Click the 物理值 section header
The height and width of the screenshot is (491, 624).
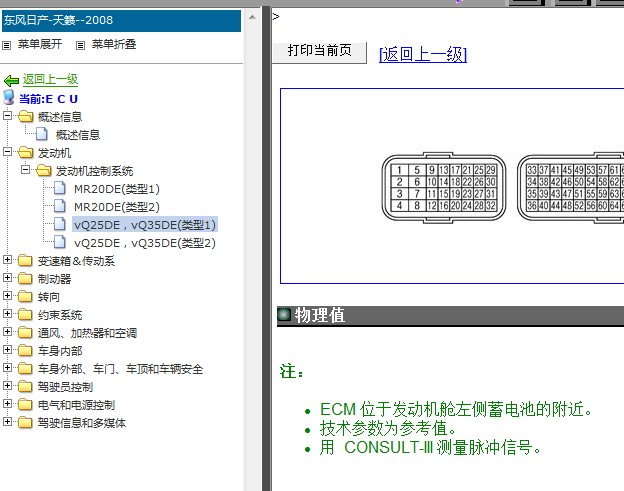coord(450,316)
